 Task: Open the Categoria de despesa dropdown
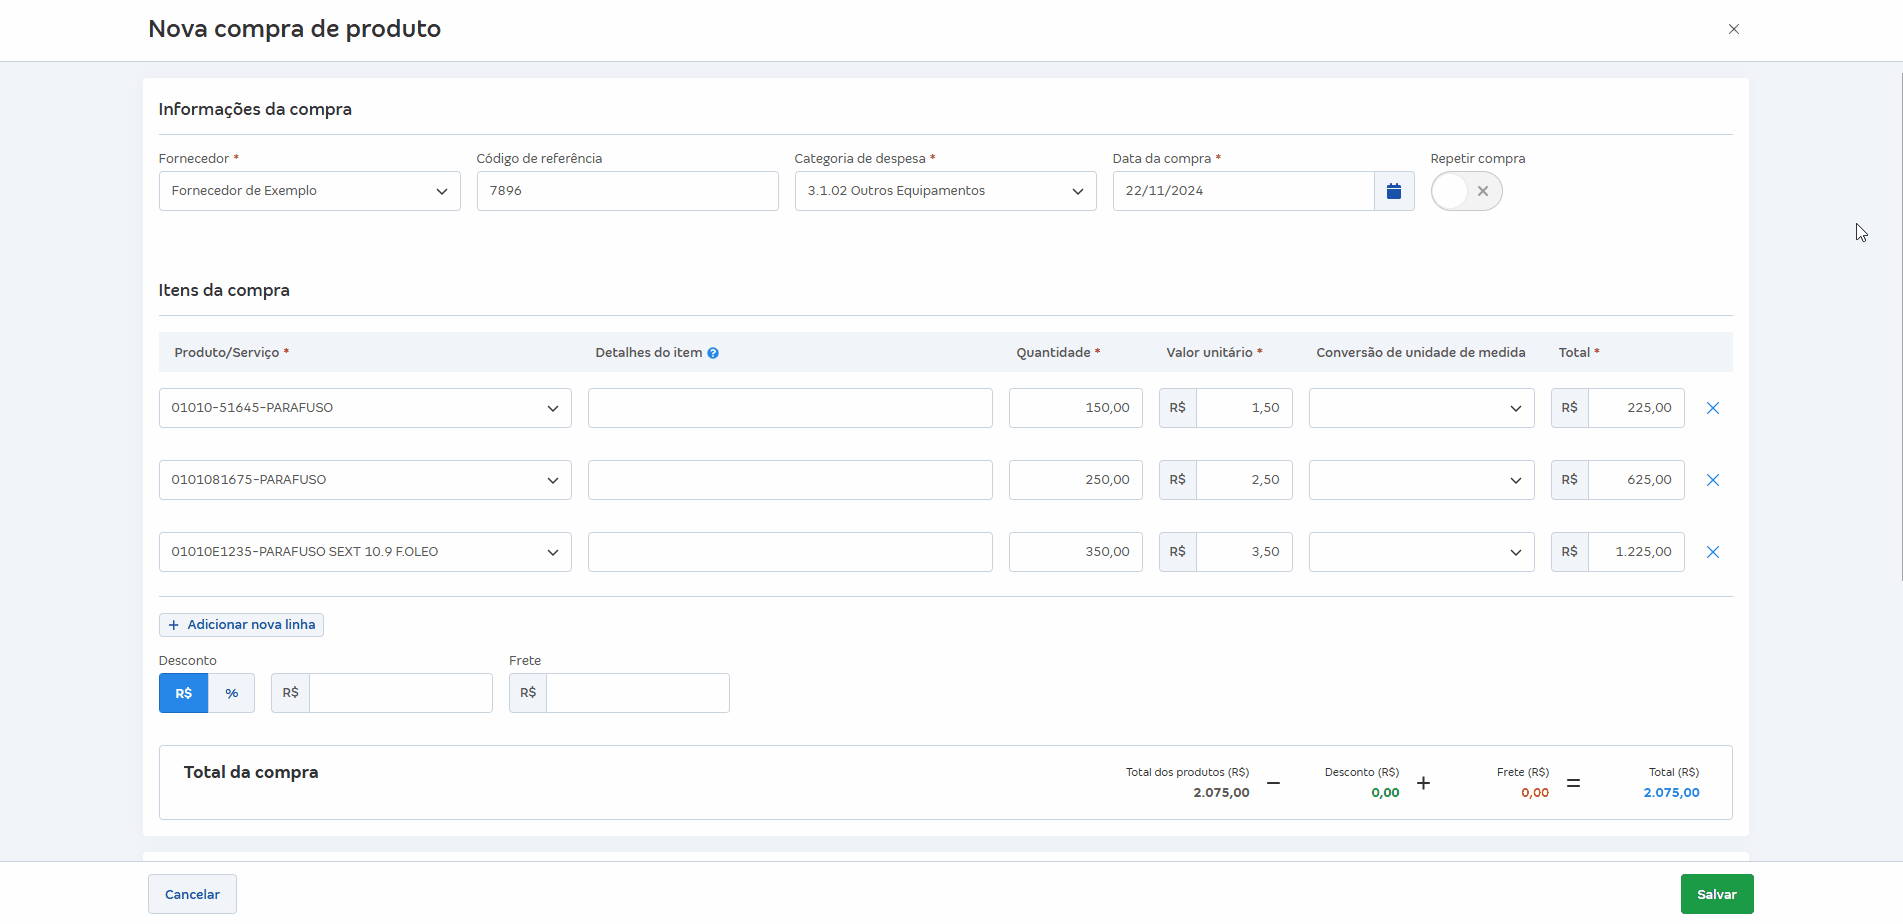coord(945,191)
